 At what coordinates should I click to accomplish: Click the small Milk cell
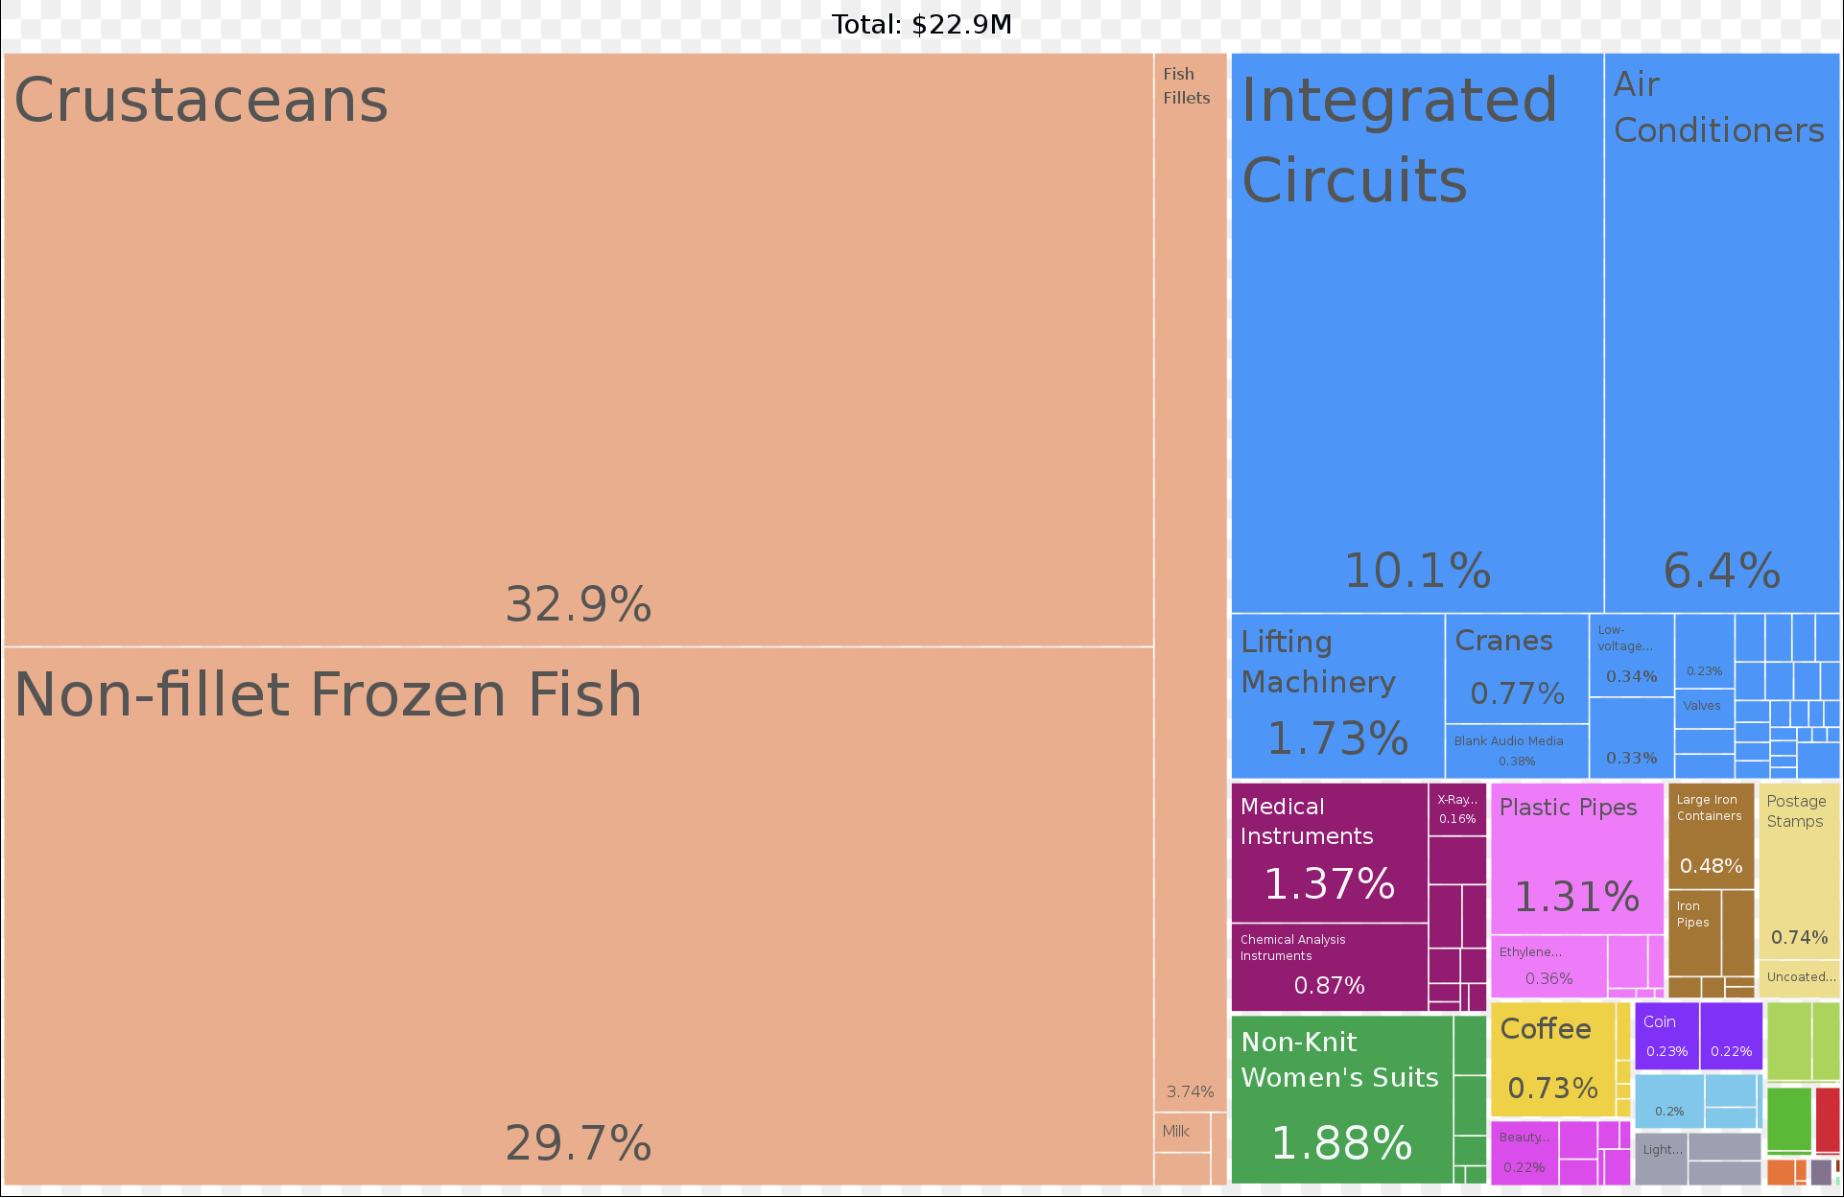(1181, 1132)
